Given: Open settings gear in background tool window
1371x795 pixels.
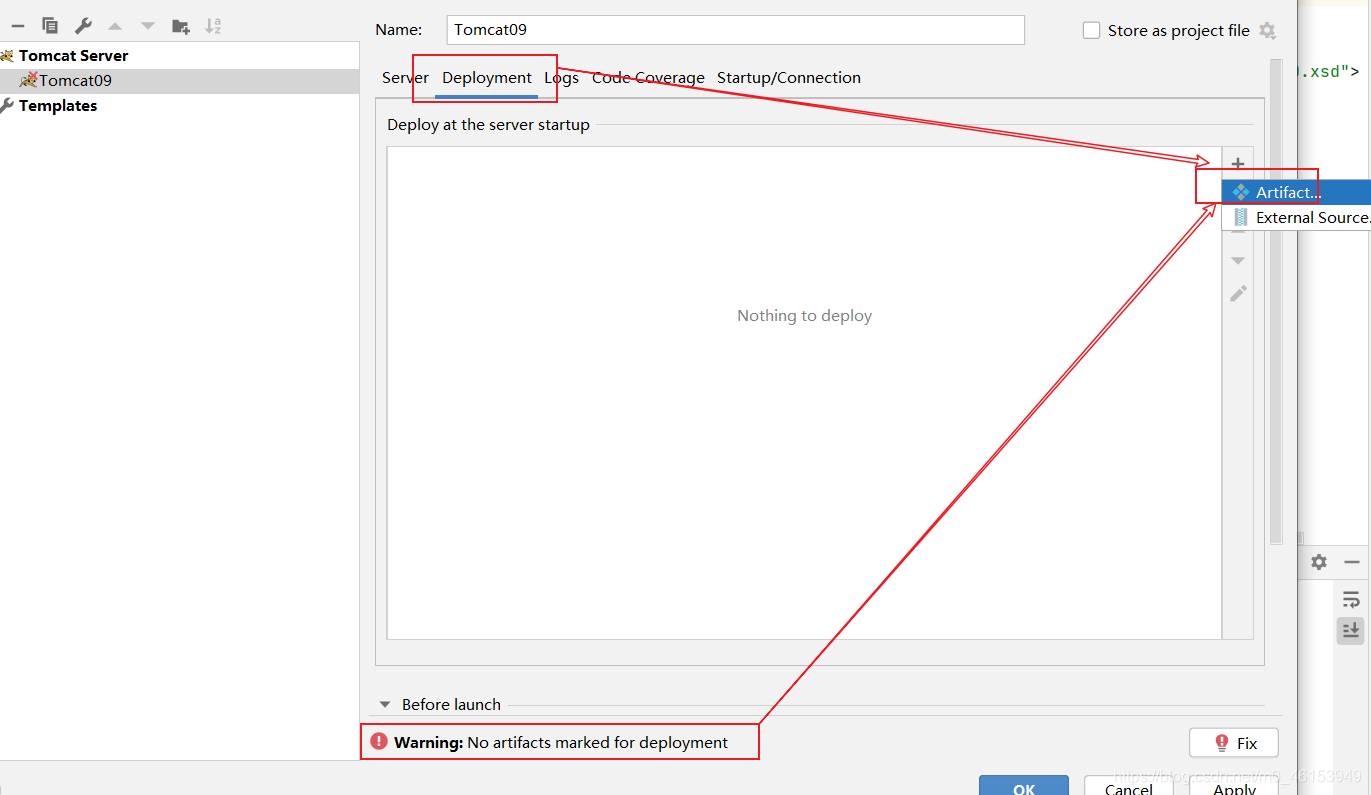Looking at the screenshot, I should click(1319, 562).
